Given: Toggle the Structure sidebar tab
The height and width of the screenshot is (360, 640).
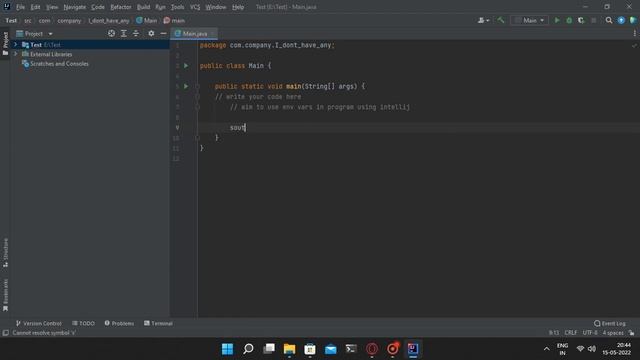Looking at the screenshot, I should coord(5,253).
